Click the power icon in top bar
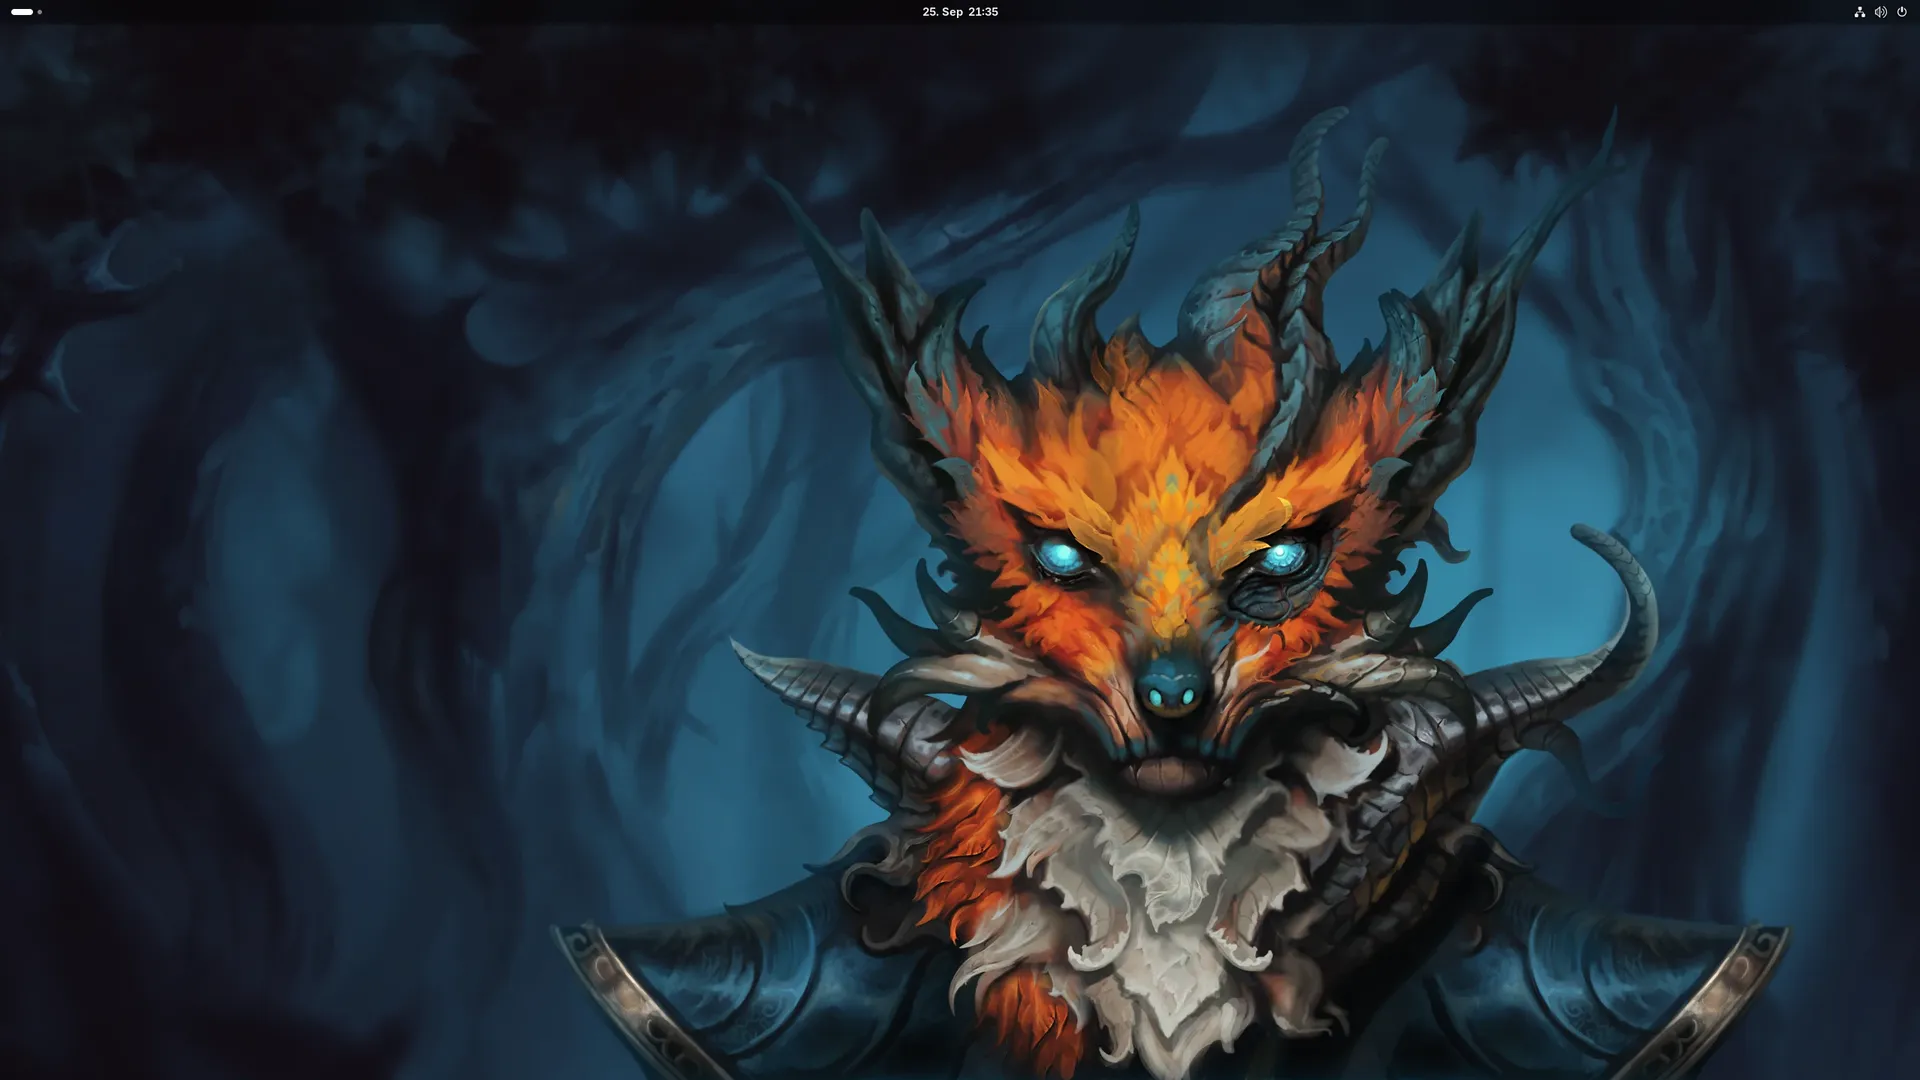 1902,12
